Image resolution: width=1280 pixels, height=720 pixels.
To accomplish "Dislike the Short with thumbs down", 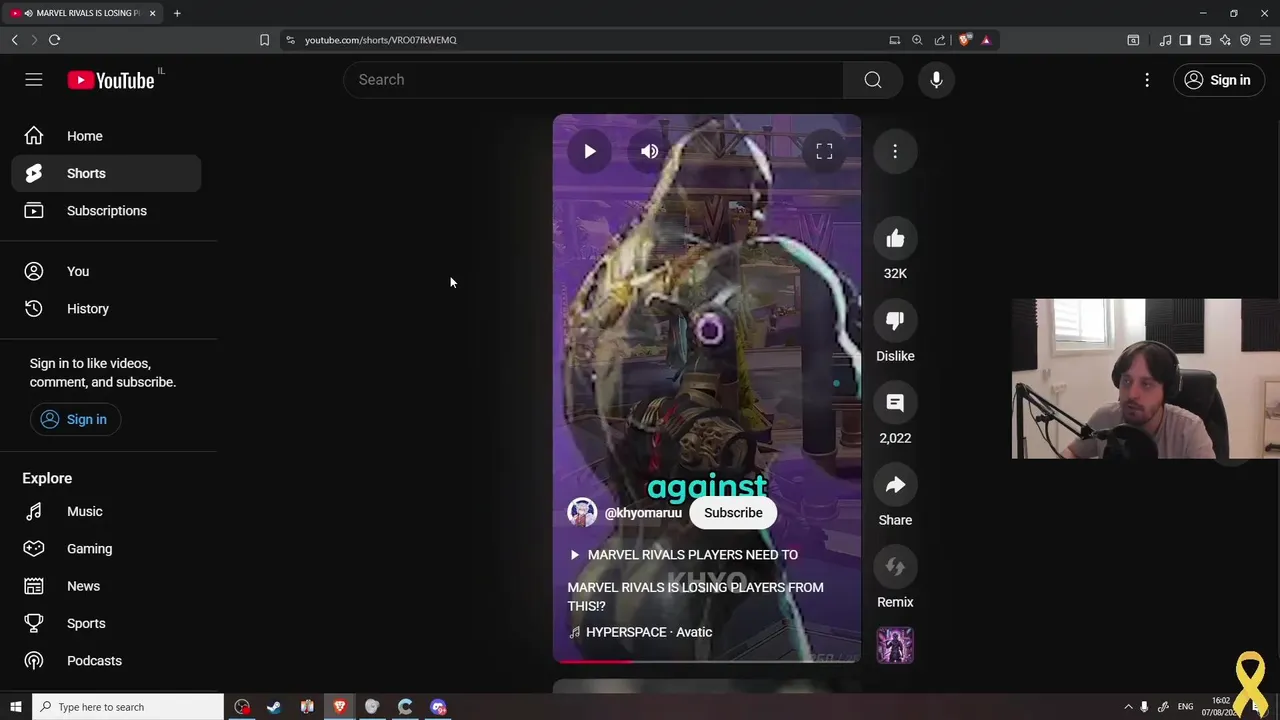I will [895, 321].
